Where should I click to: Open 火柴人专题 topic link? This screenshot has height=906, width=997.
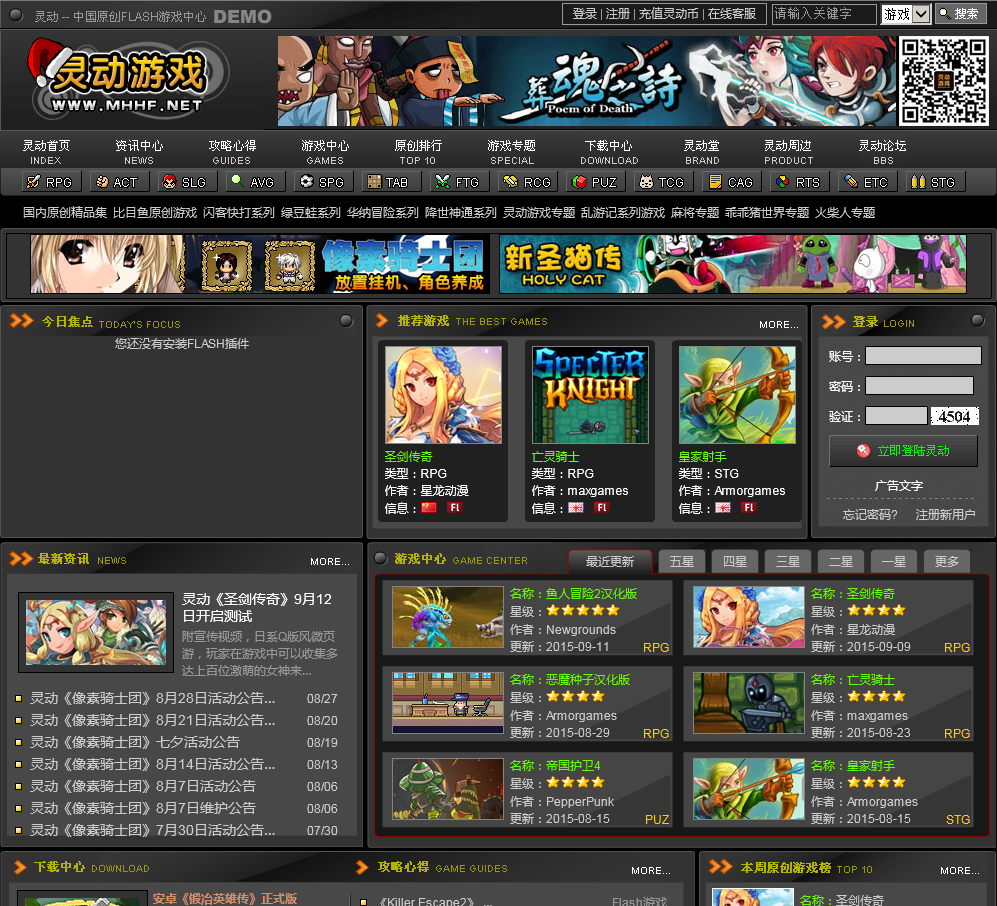pos(845,212)
